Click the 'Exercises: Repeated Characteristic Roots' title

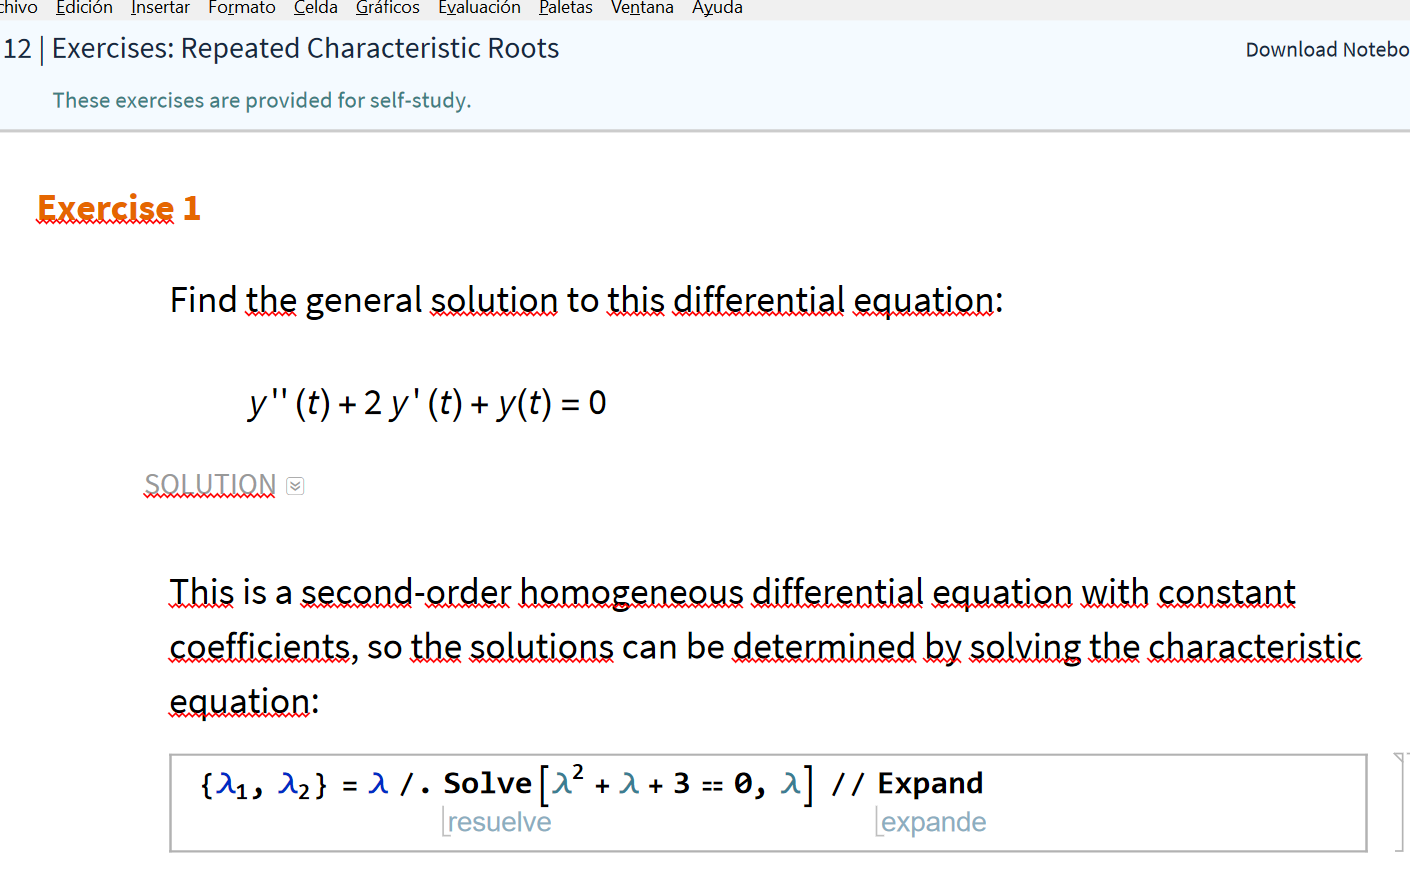coord(305,49)
